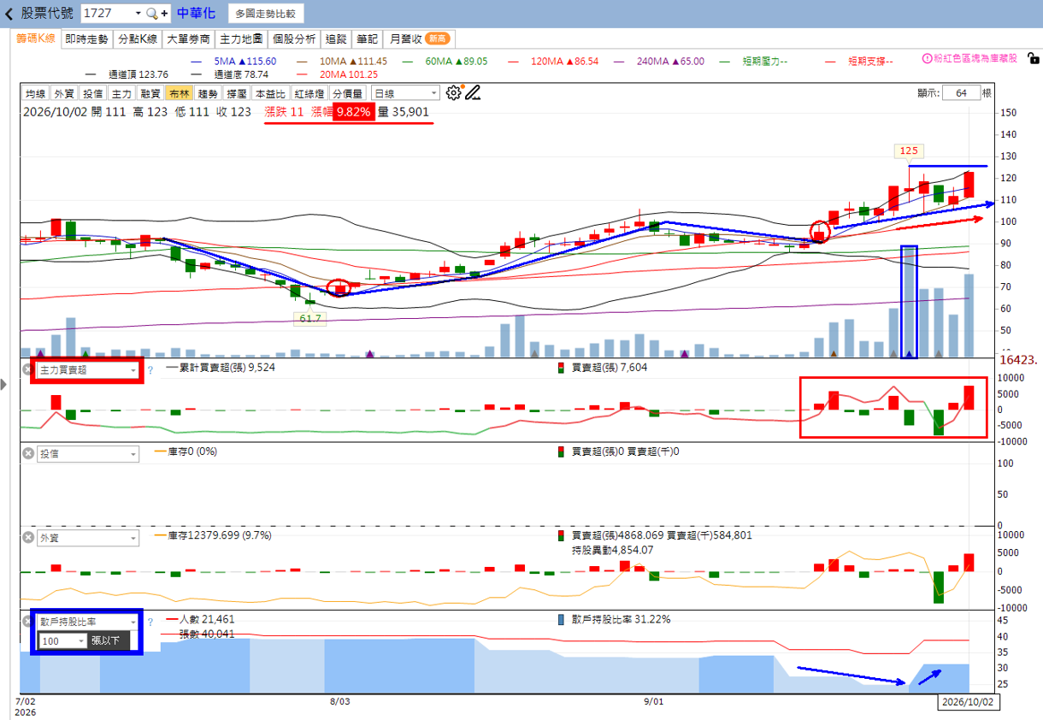Open help for the 散戶持股比率 indicator
The height and width of the screenshot is (720, 1043).
pyautogui.click(x=150, y=622)
